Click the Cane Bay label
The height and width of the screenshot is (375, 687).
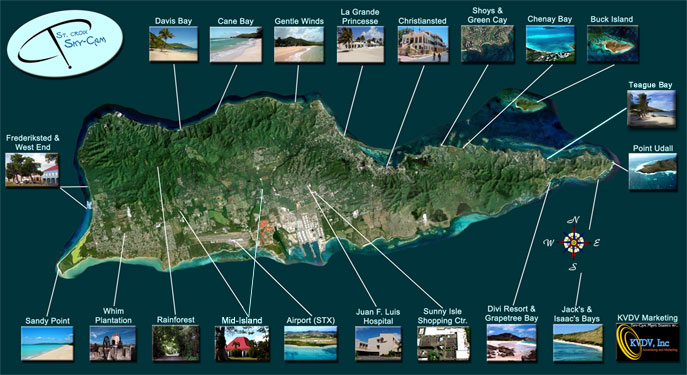click(x=236, y=21)
